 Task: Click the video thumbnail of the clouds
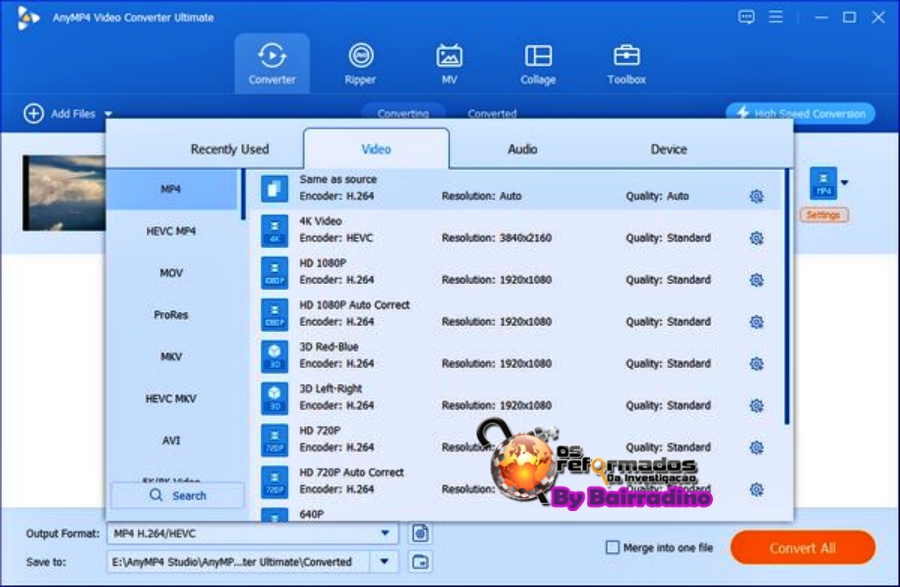(64, 193)
